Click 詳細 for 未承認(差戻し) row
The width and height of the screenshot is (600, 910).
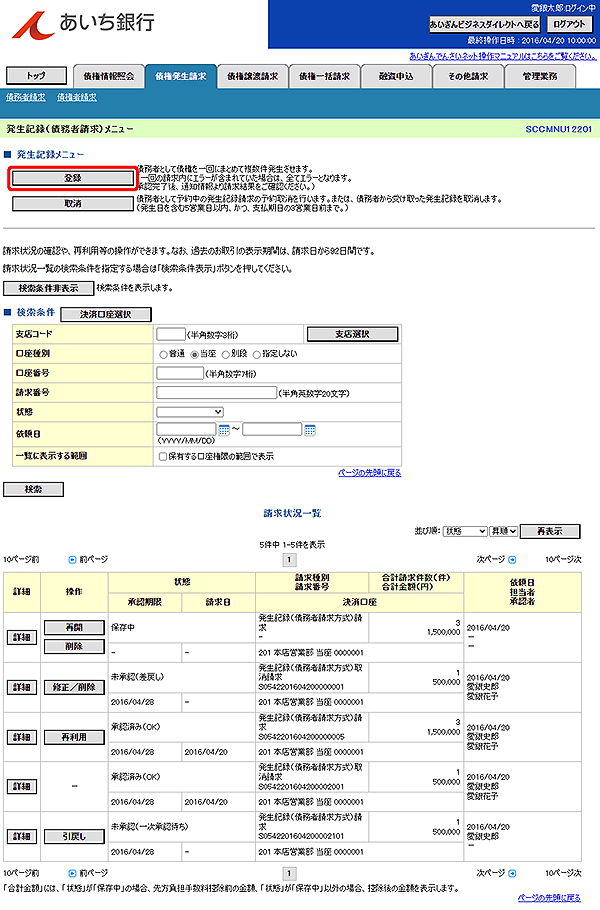tap(21, 687)
